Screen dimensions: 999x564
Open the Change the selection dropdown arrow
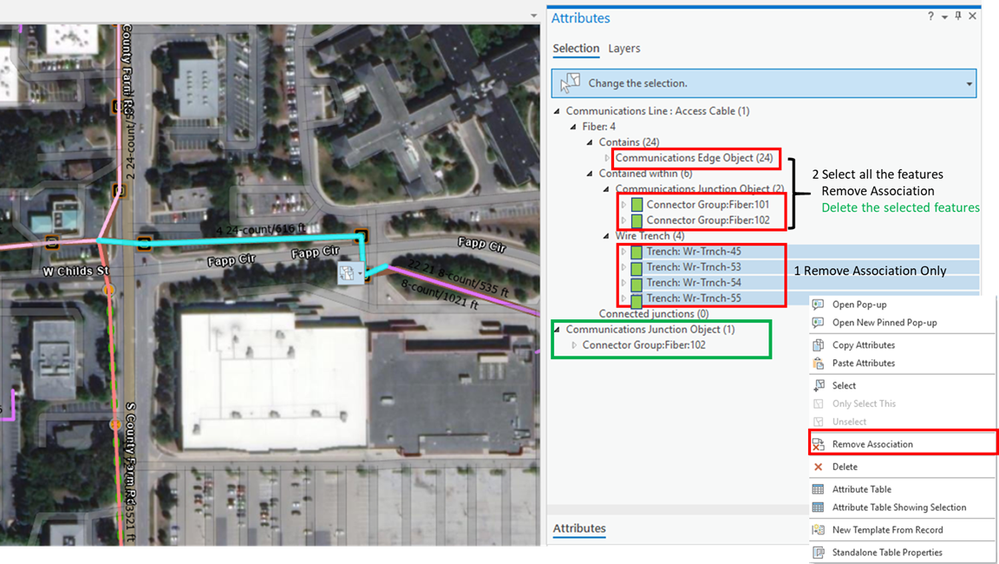point(969,84)
